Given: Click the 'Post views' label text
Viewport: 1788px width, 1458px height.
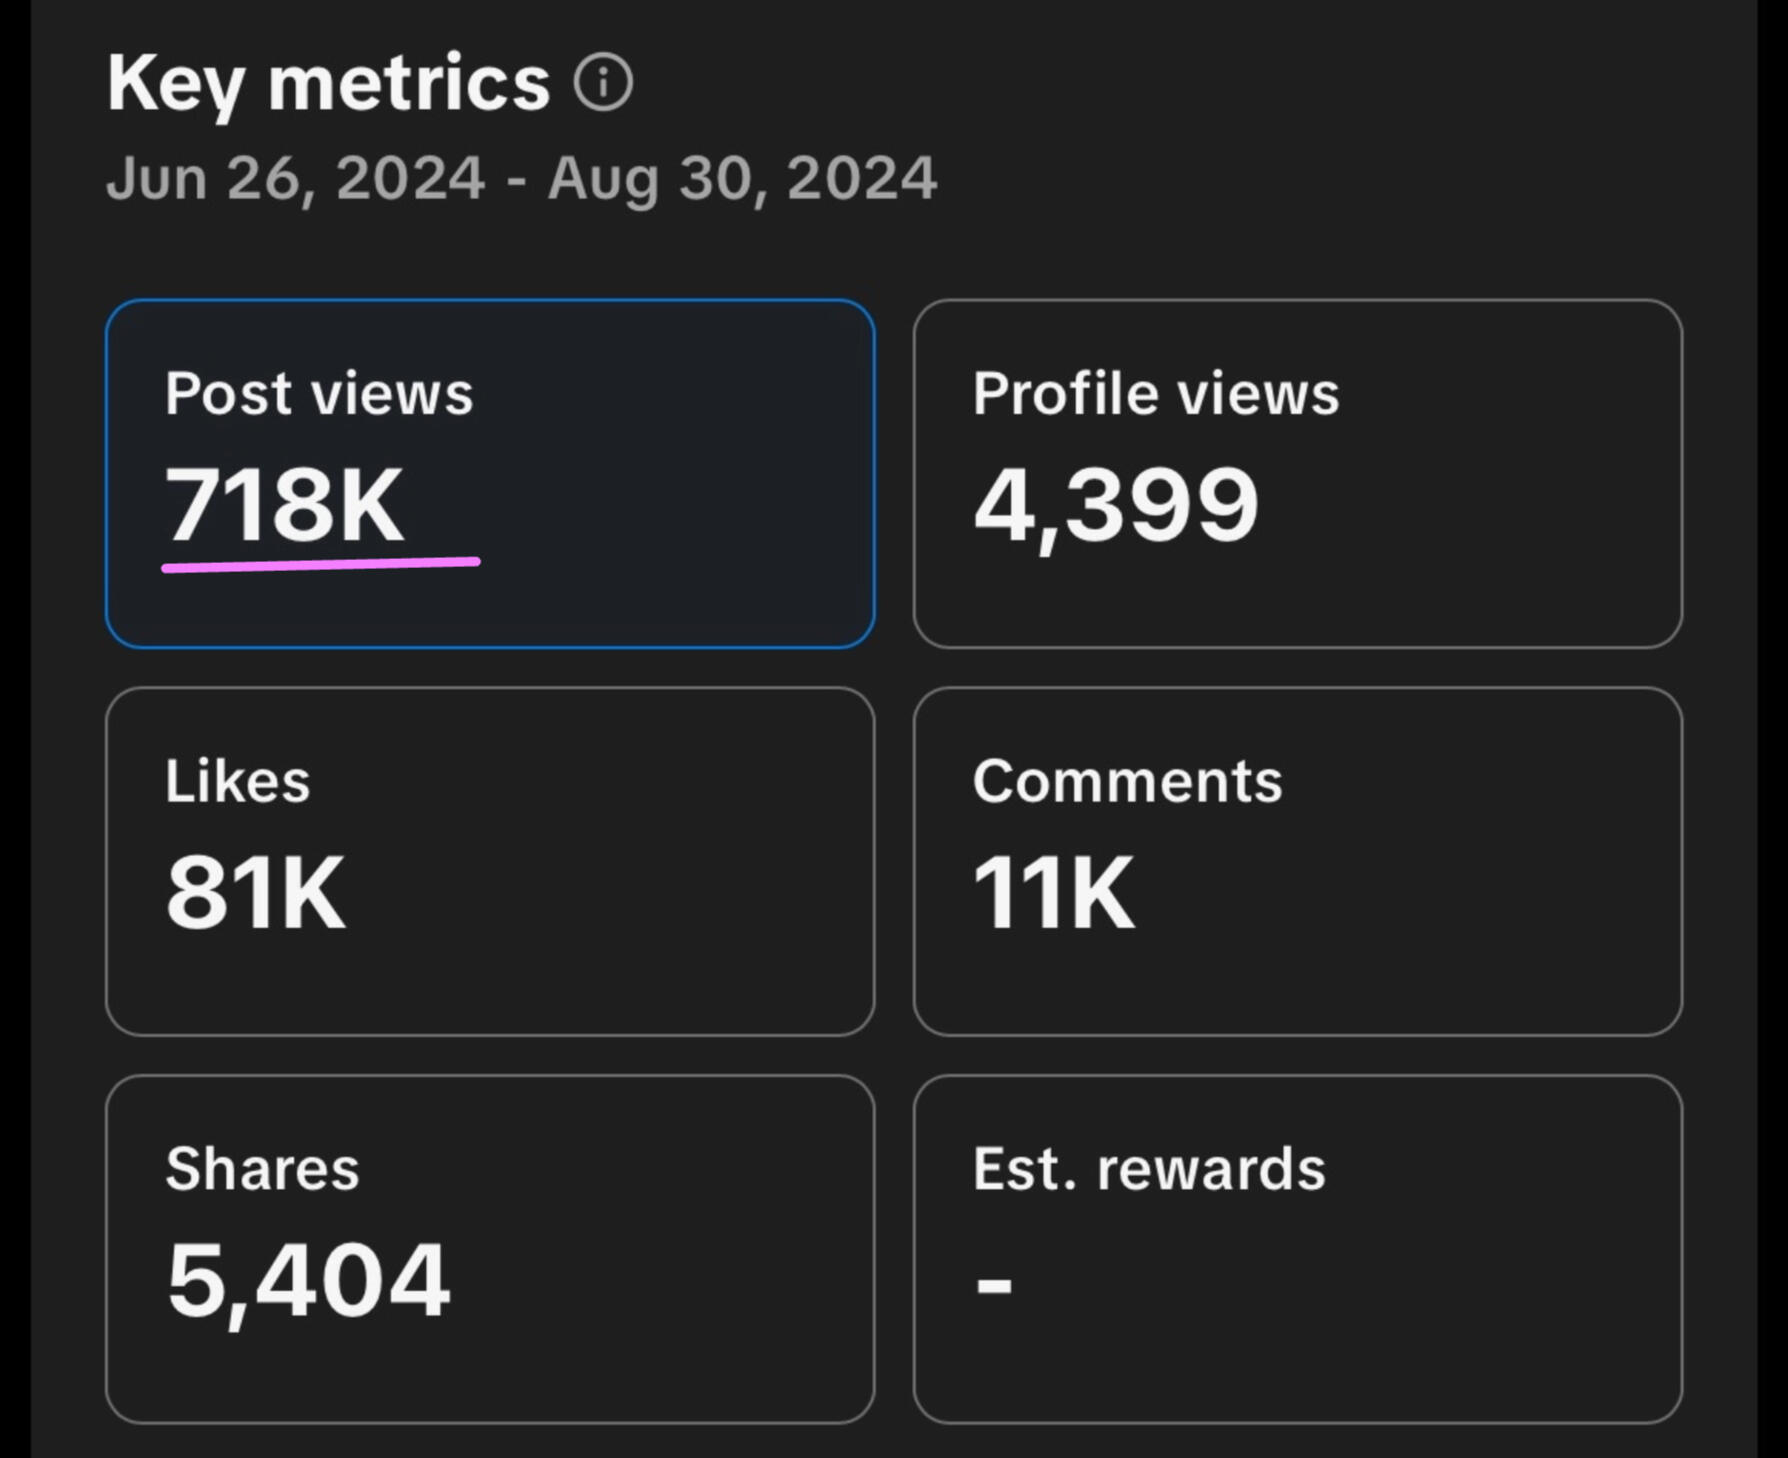Looking at the screenshot, I should pyautogui.click(x=319, y=393).
